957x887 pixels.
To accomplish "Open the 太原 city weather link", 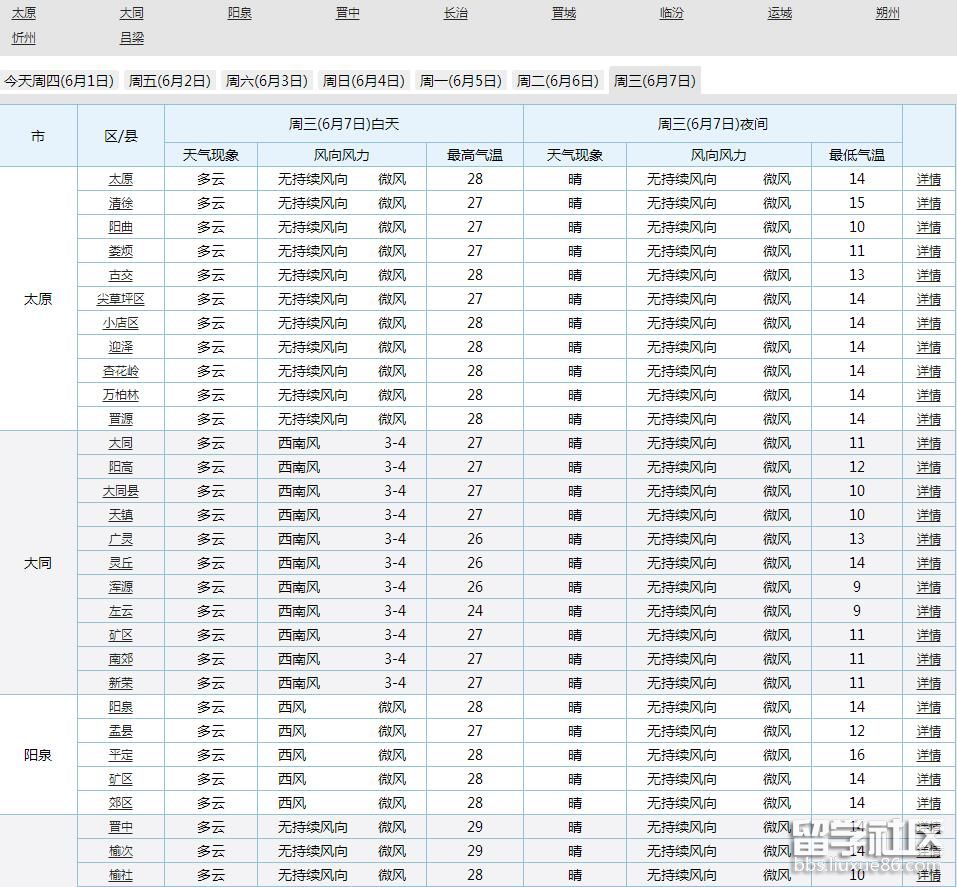I will pyautogui.click(x=23, y=14).
